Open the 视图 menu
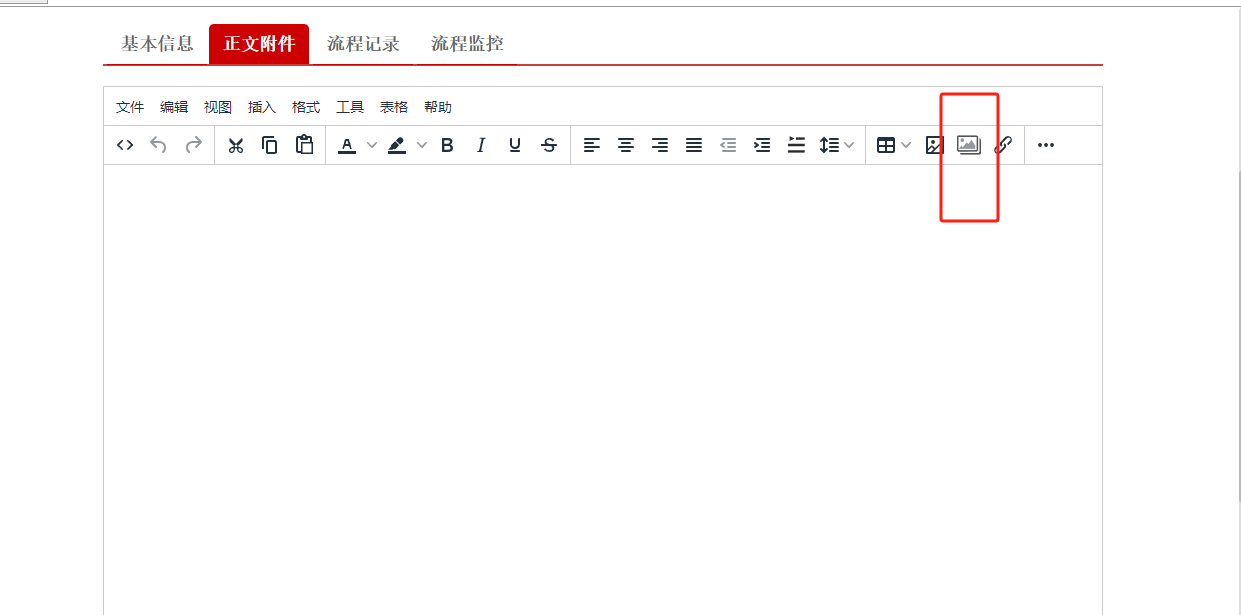 (x=218, y=107)
